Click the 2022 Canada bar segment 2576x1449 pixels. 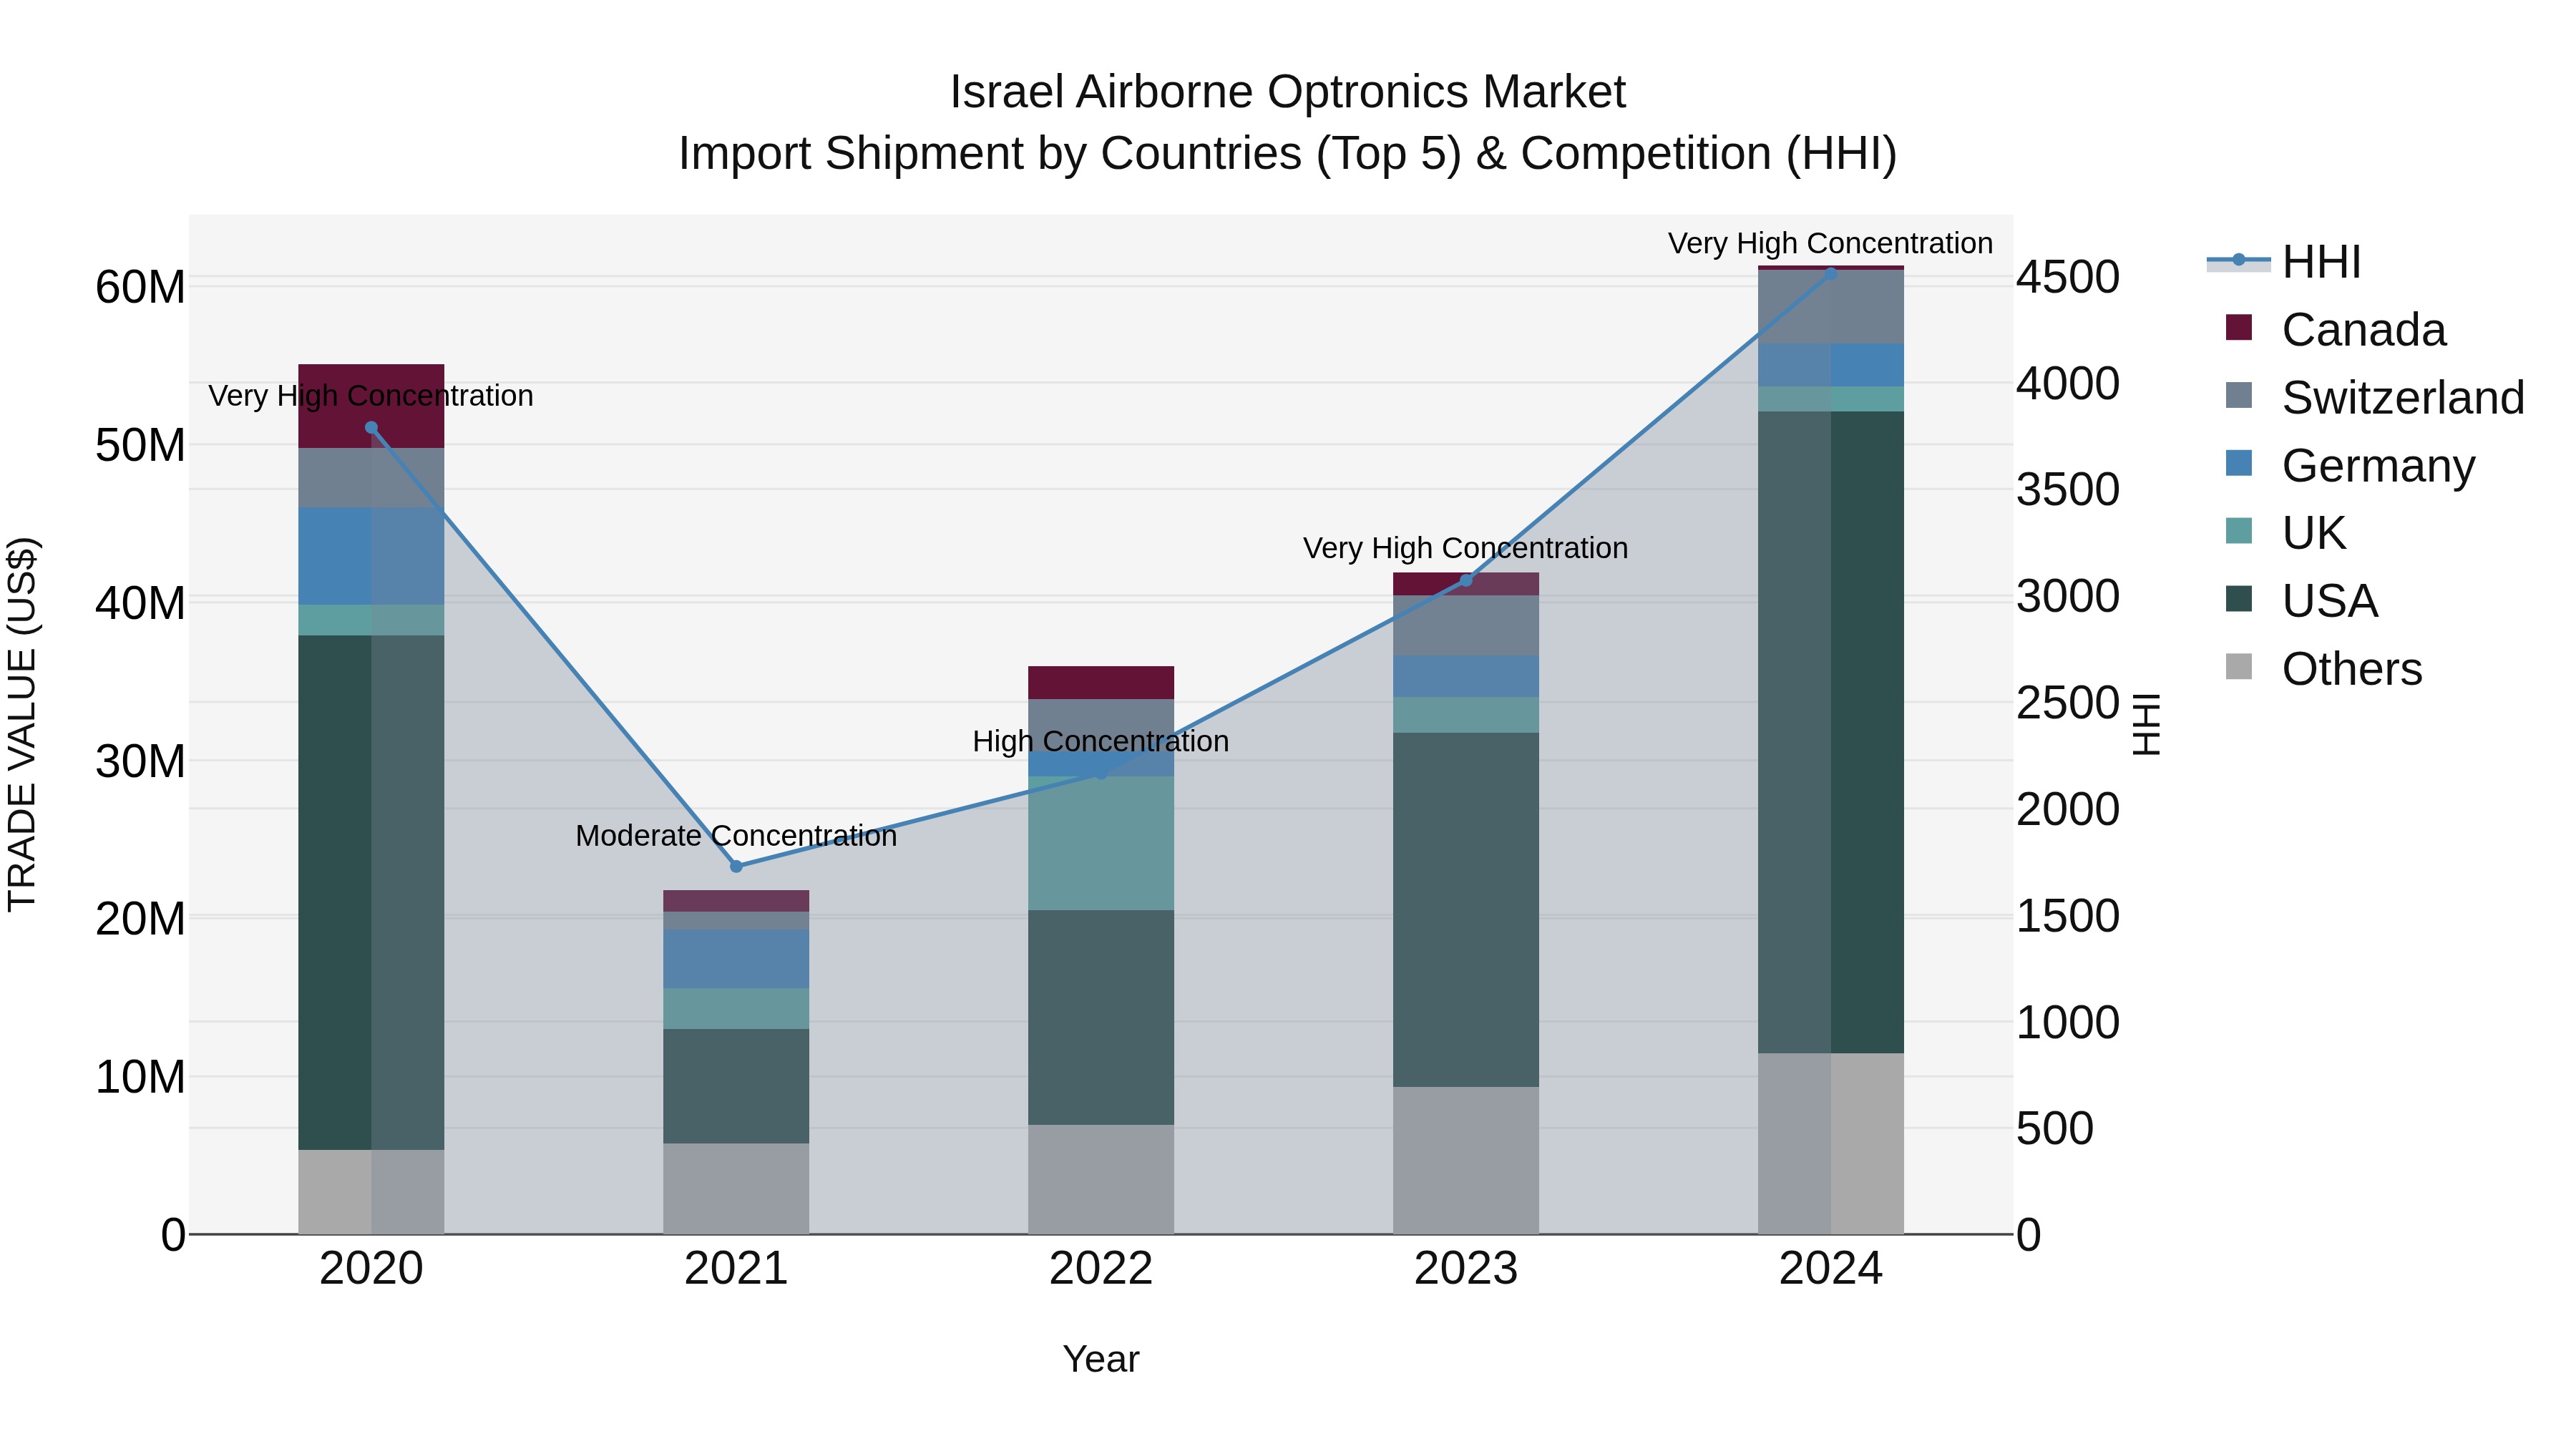pos(1101,683)
